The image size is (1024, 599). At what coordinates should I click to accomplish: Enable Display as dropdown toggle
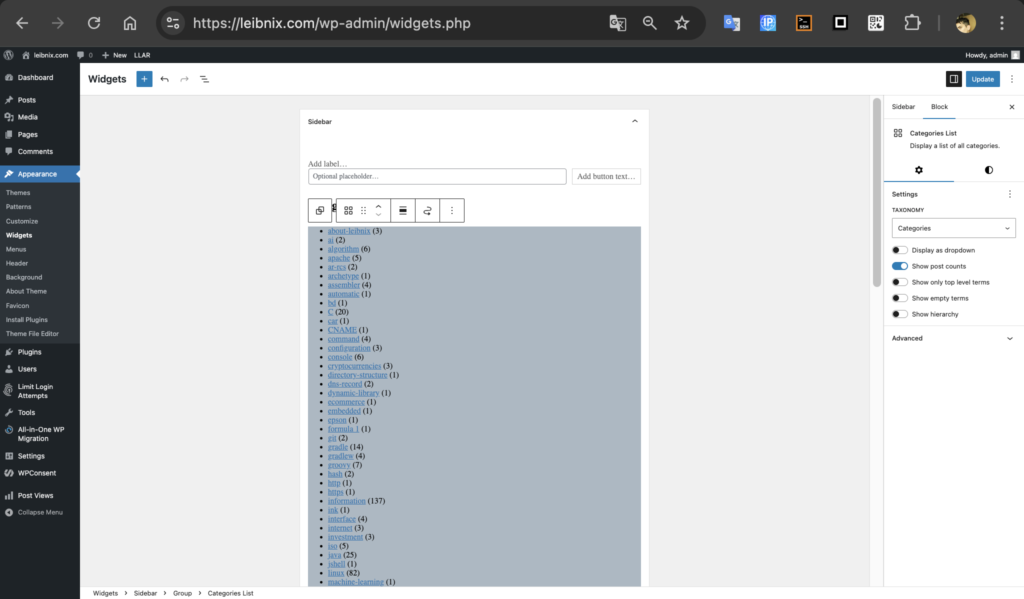[900, 250]
